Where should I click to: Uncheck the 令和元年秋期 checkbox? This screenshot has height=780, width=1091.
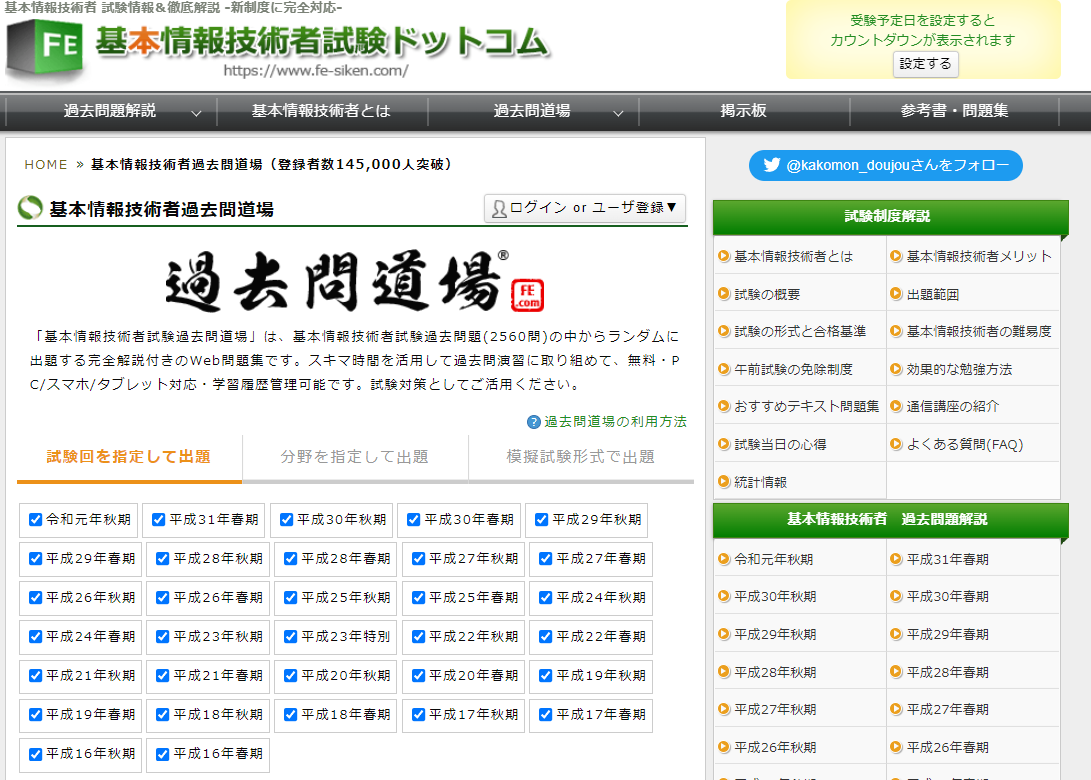35,520
